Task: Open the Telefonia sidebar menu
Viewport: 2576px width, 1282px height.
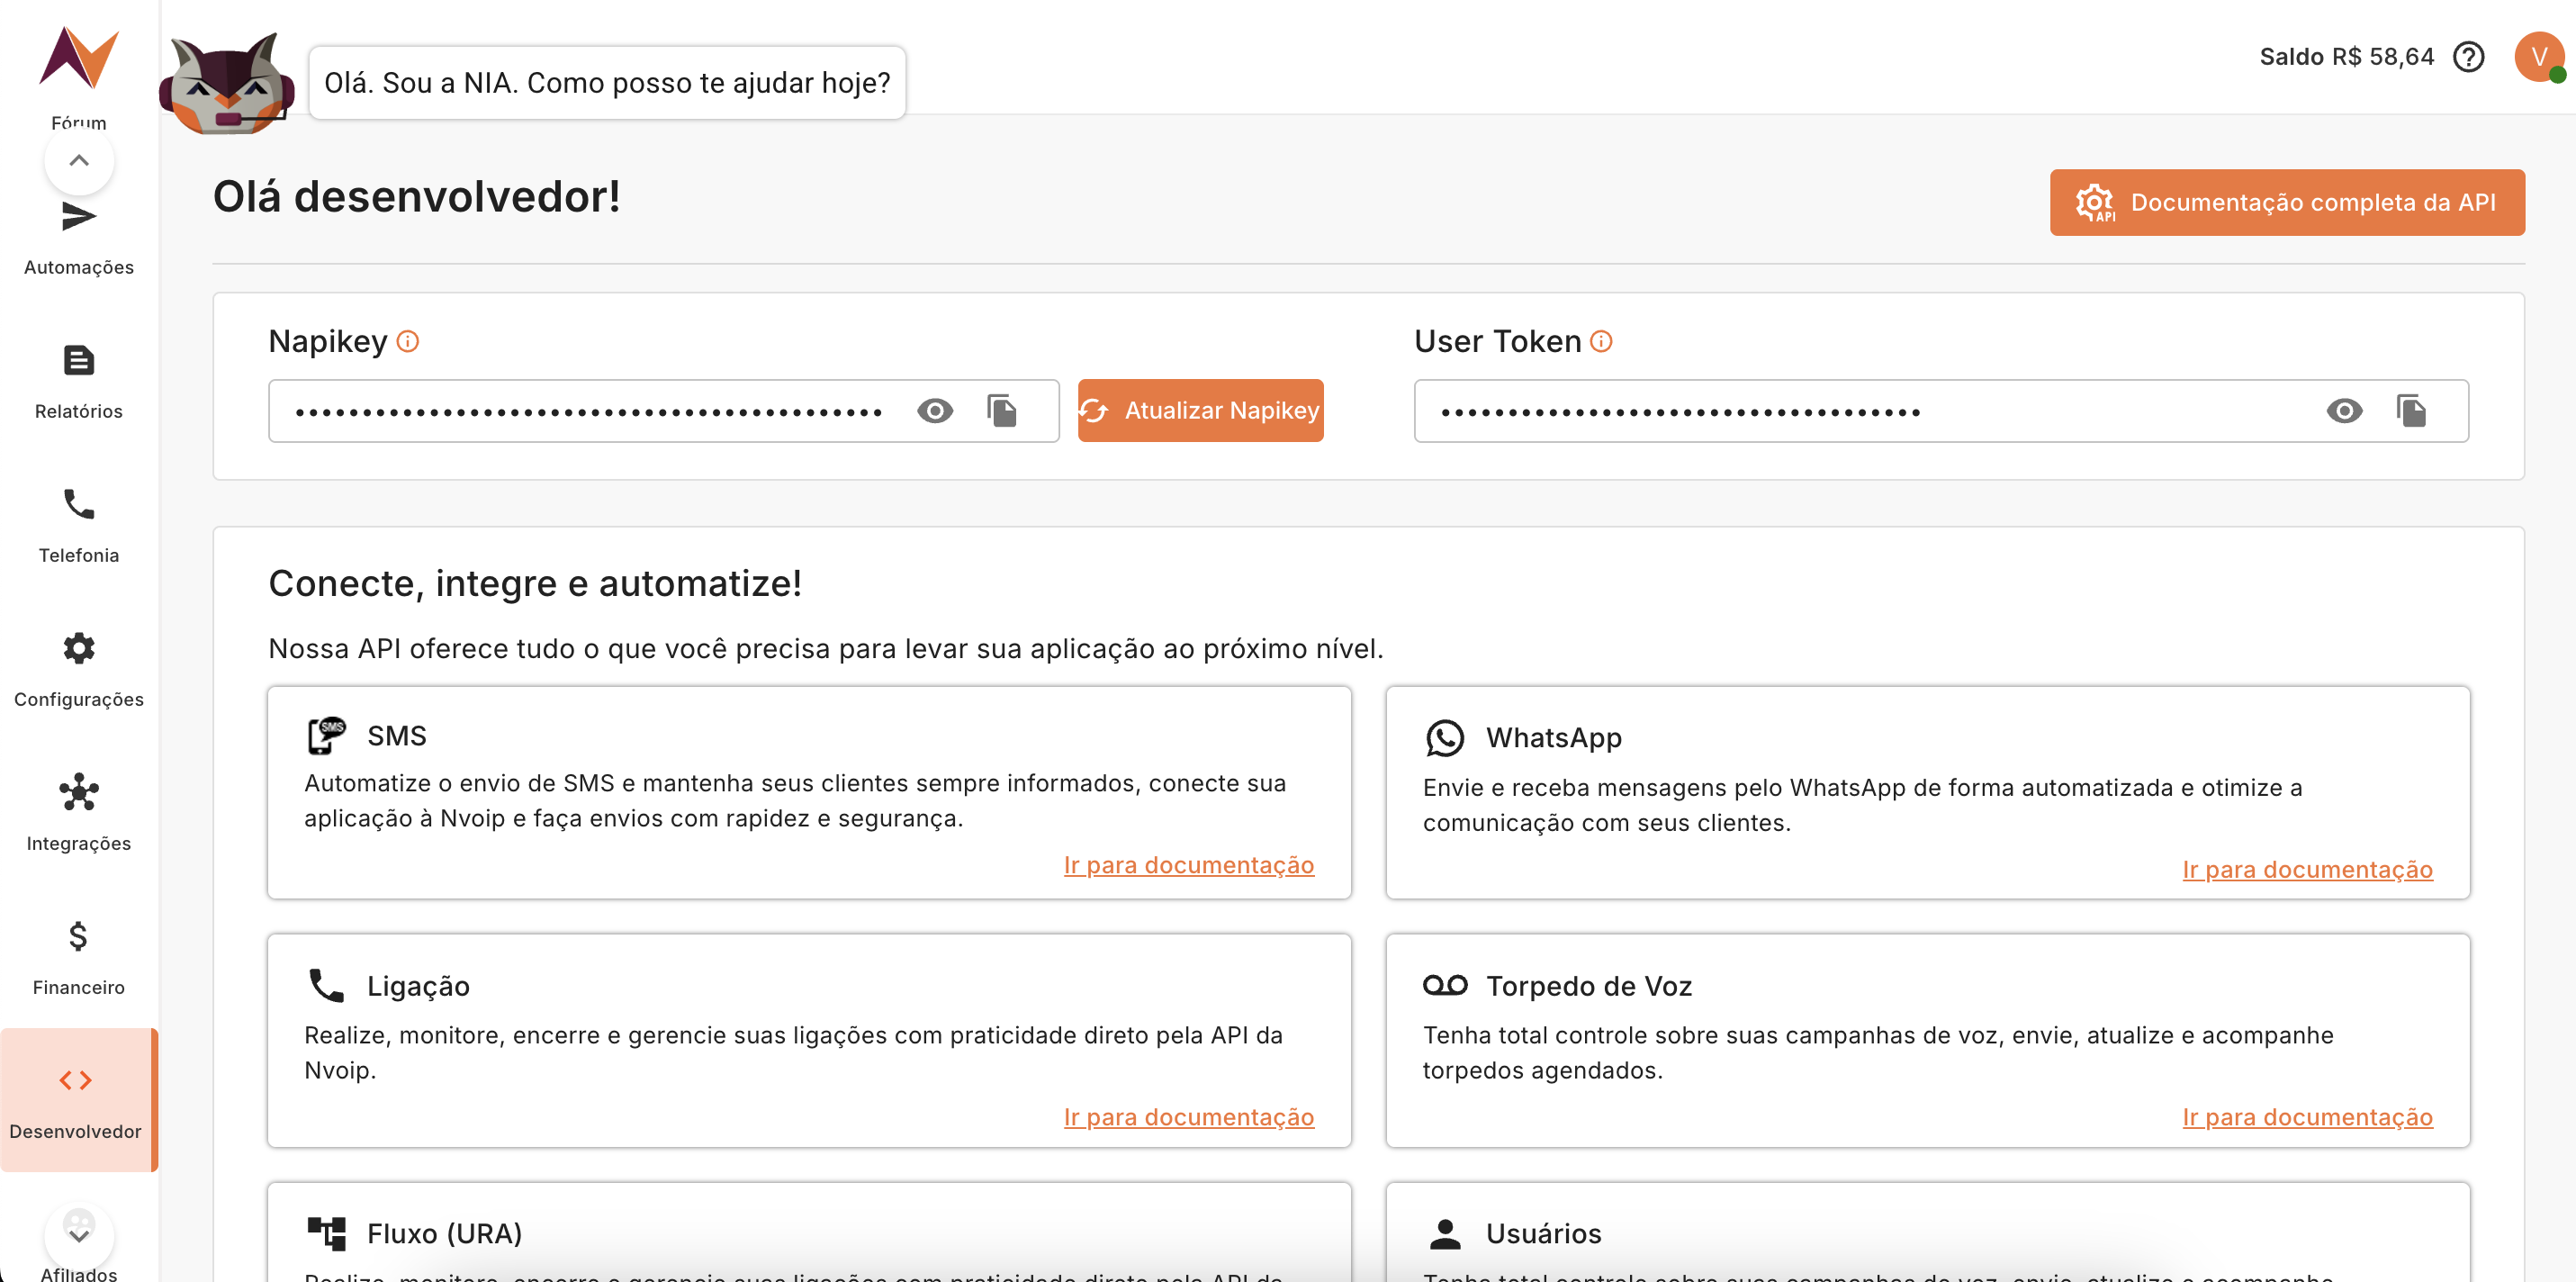Action: coord(79,525)
